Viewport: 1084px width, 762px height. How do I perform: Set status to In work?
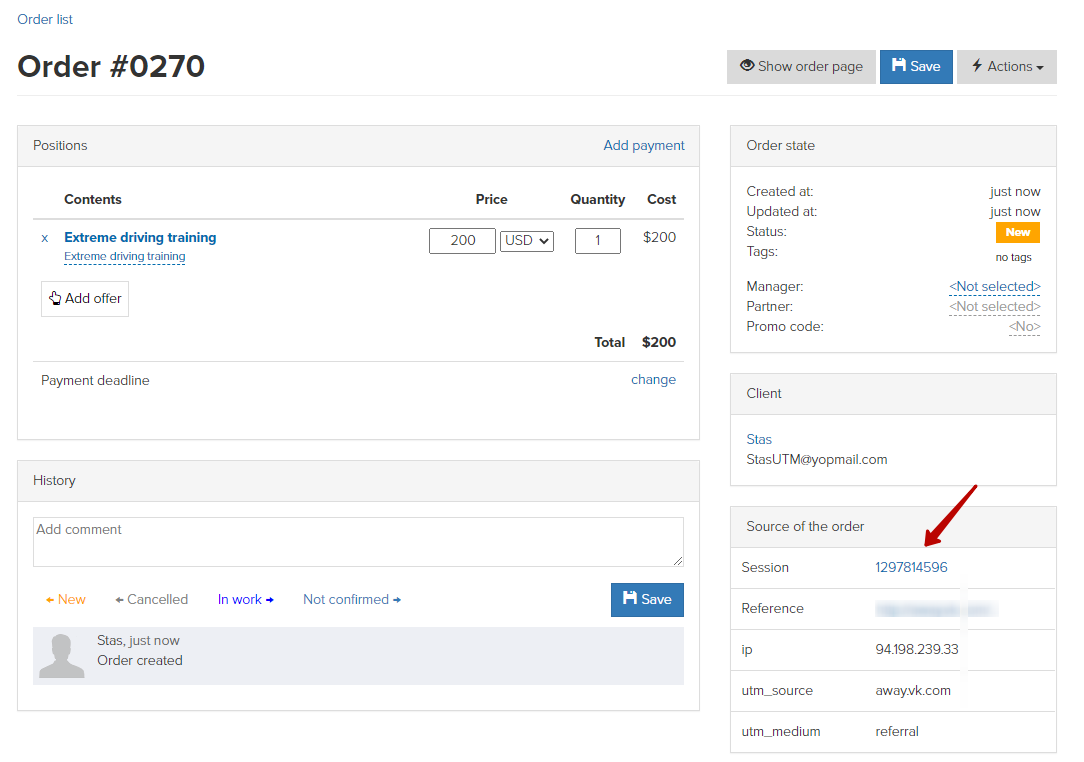[x=245, y=600]
